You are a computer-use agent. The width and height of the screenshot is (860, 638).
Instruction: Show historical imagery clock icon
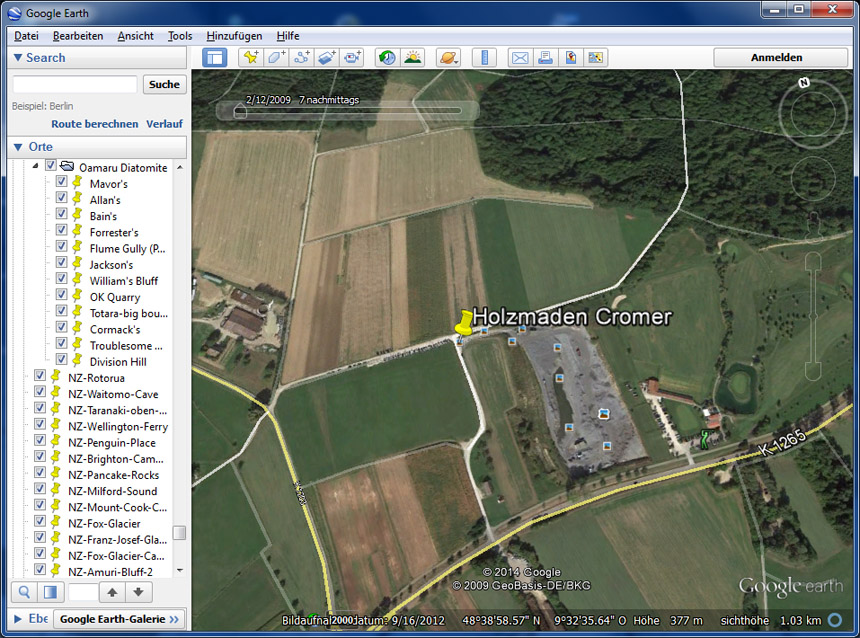coord(387,58)
